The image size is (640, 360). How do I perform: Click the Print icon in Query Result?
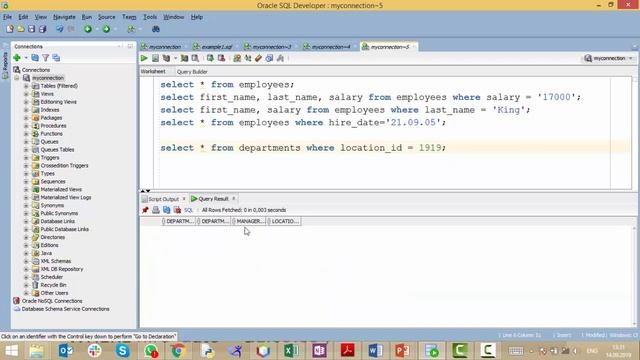[156, 210]
